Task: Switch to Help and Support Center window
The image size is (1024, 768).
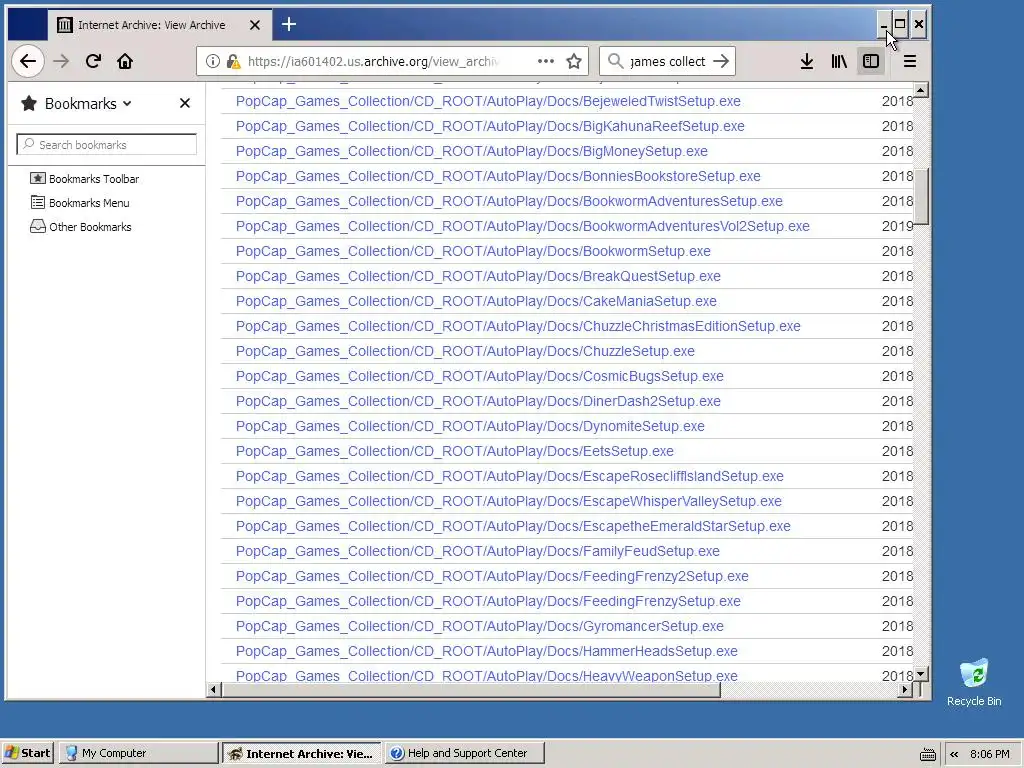Action: [x=464, y=753]
